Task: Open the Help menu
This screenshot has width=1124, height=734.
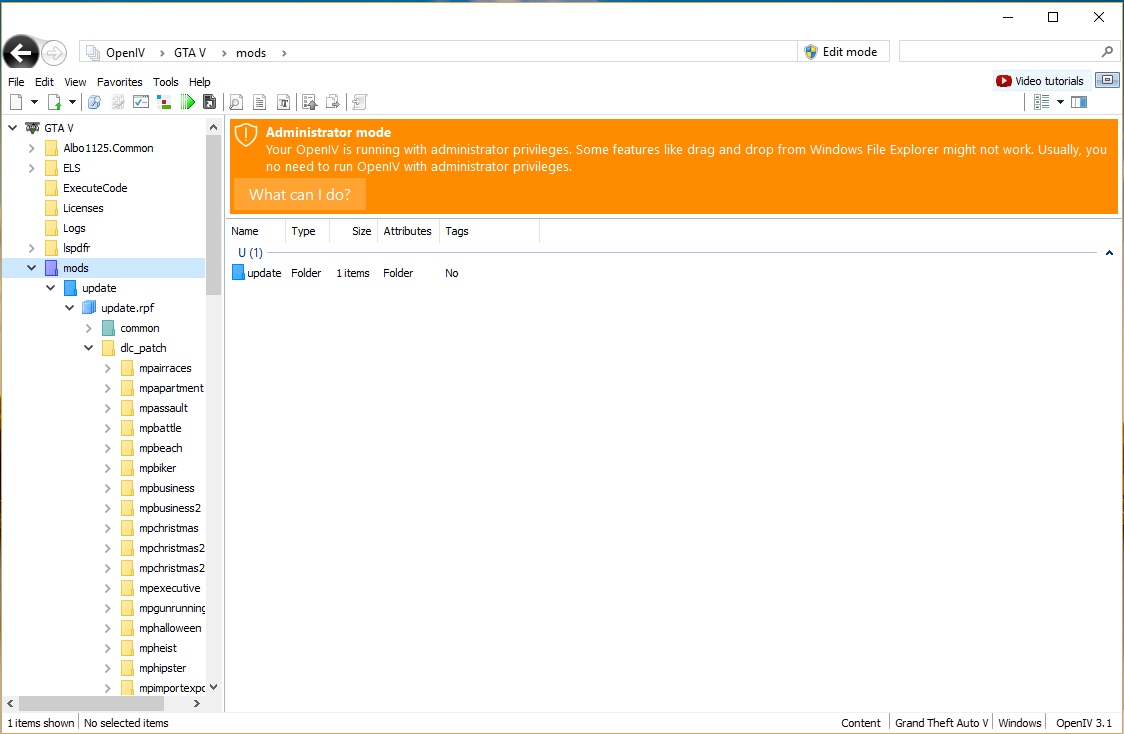Action: click(200, 82)
